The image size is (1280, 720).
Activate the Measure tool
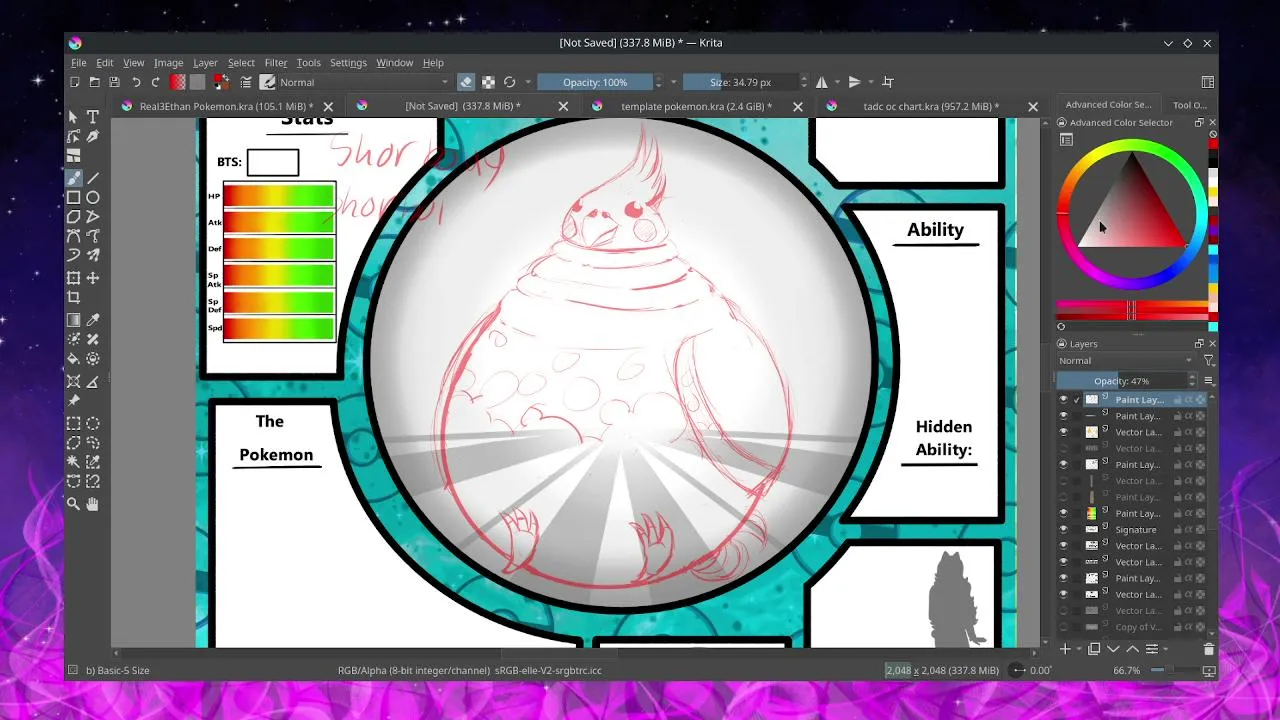[93, 381]
